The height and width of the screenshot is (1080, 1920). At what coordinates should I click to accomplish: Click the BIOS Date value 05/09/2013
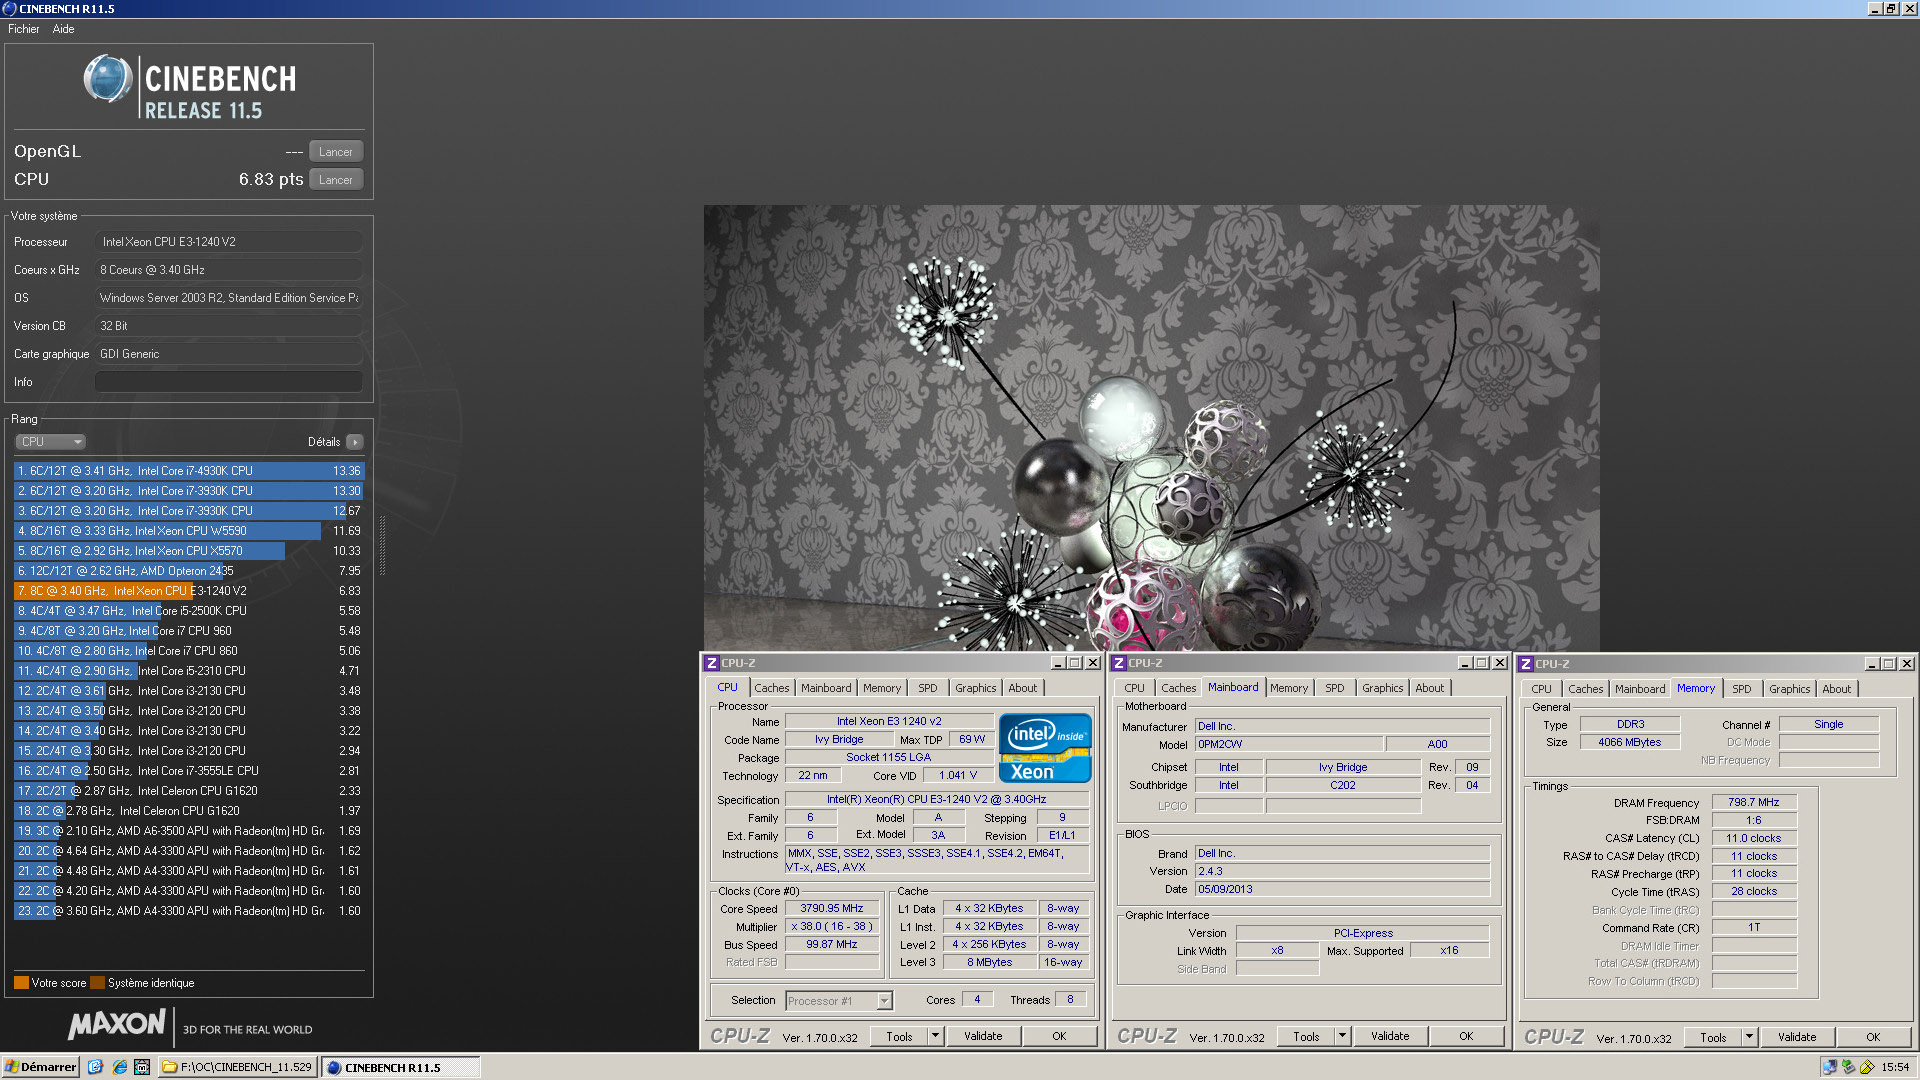point(1342,890)
